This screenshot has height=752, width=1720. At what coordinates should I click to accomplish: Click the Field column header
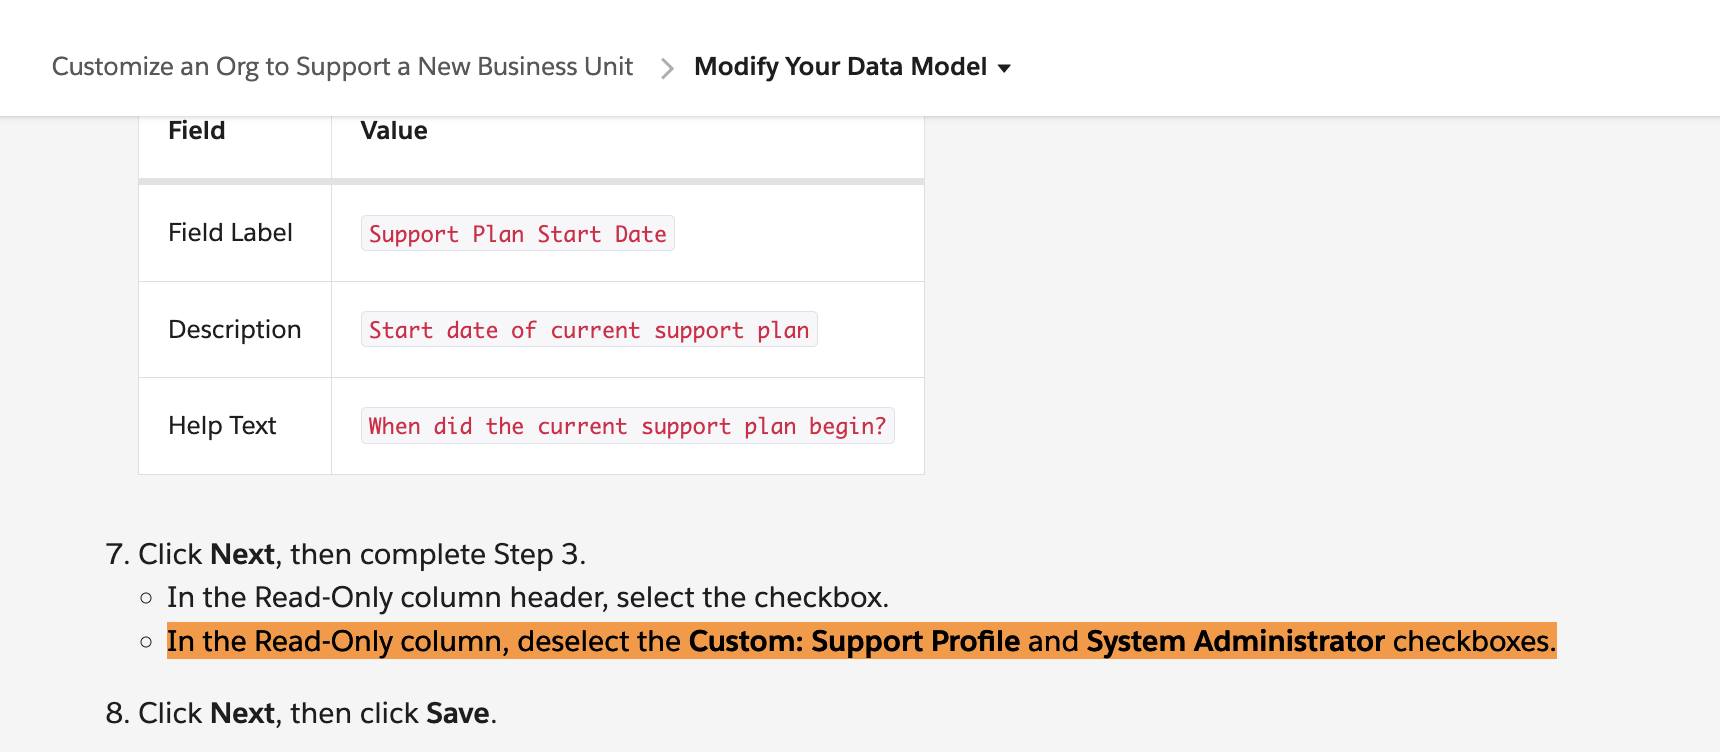(x=197, y=131)
